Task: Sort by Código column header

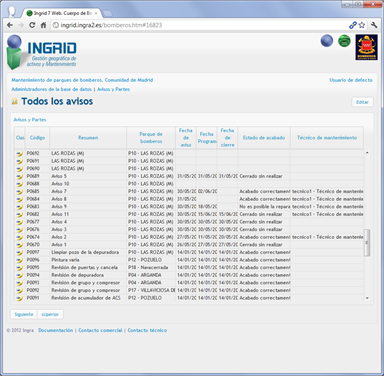Action: pos(37,138)
